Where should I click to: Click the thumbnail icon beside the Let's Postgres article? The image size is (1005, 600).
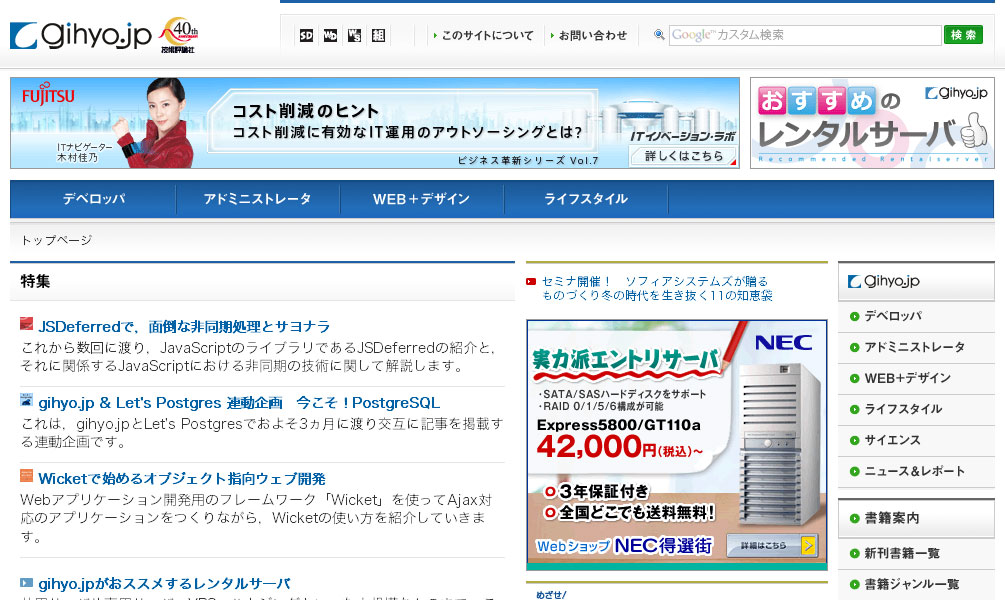click(x=27, y=401)
